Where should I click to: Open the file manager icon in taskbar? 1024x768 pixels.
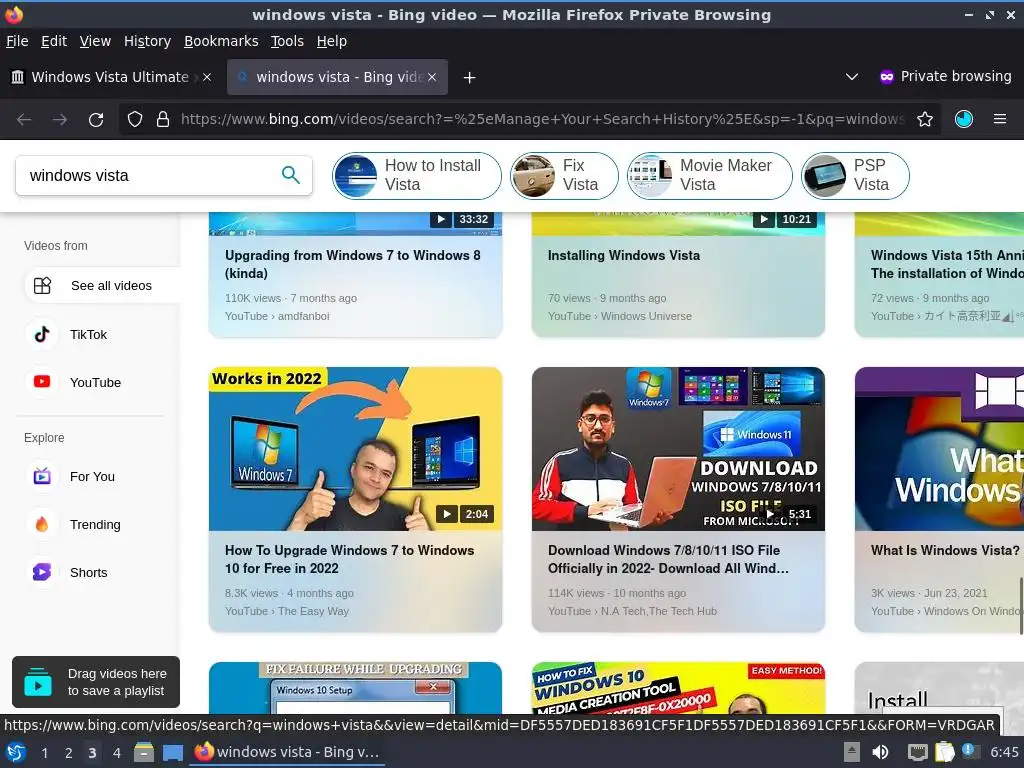(144, 752)
